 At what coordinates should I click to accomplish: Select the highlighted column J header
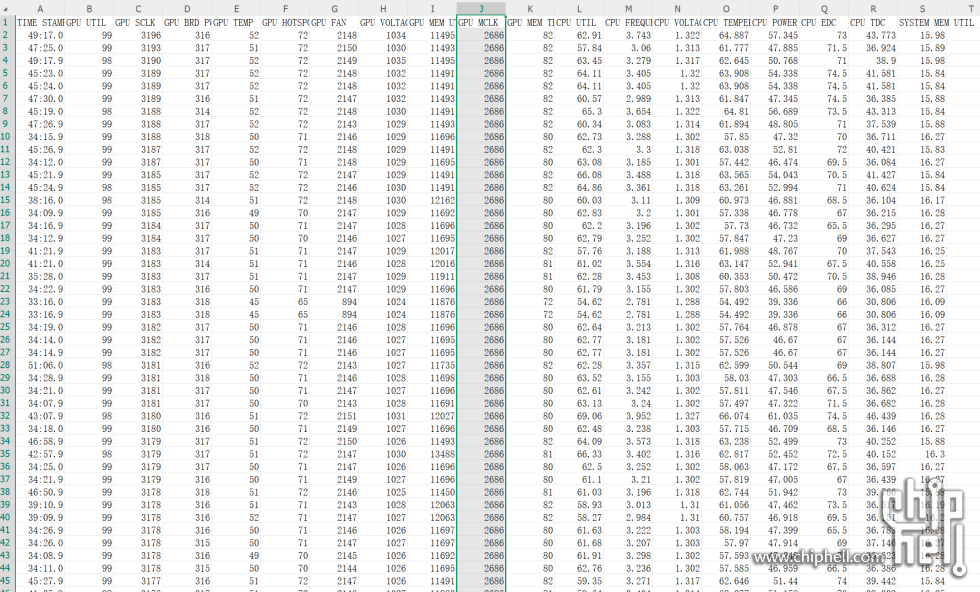coord(481,9)
